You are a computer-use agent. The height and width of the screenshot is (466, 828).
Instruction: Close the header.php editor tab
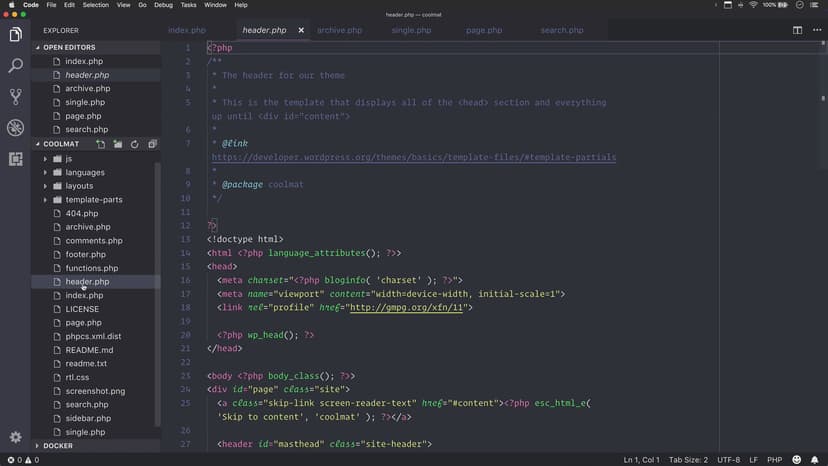[x=300, y=30]
